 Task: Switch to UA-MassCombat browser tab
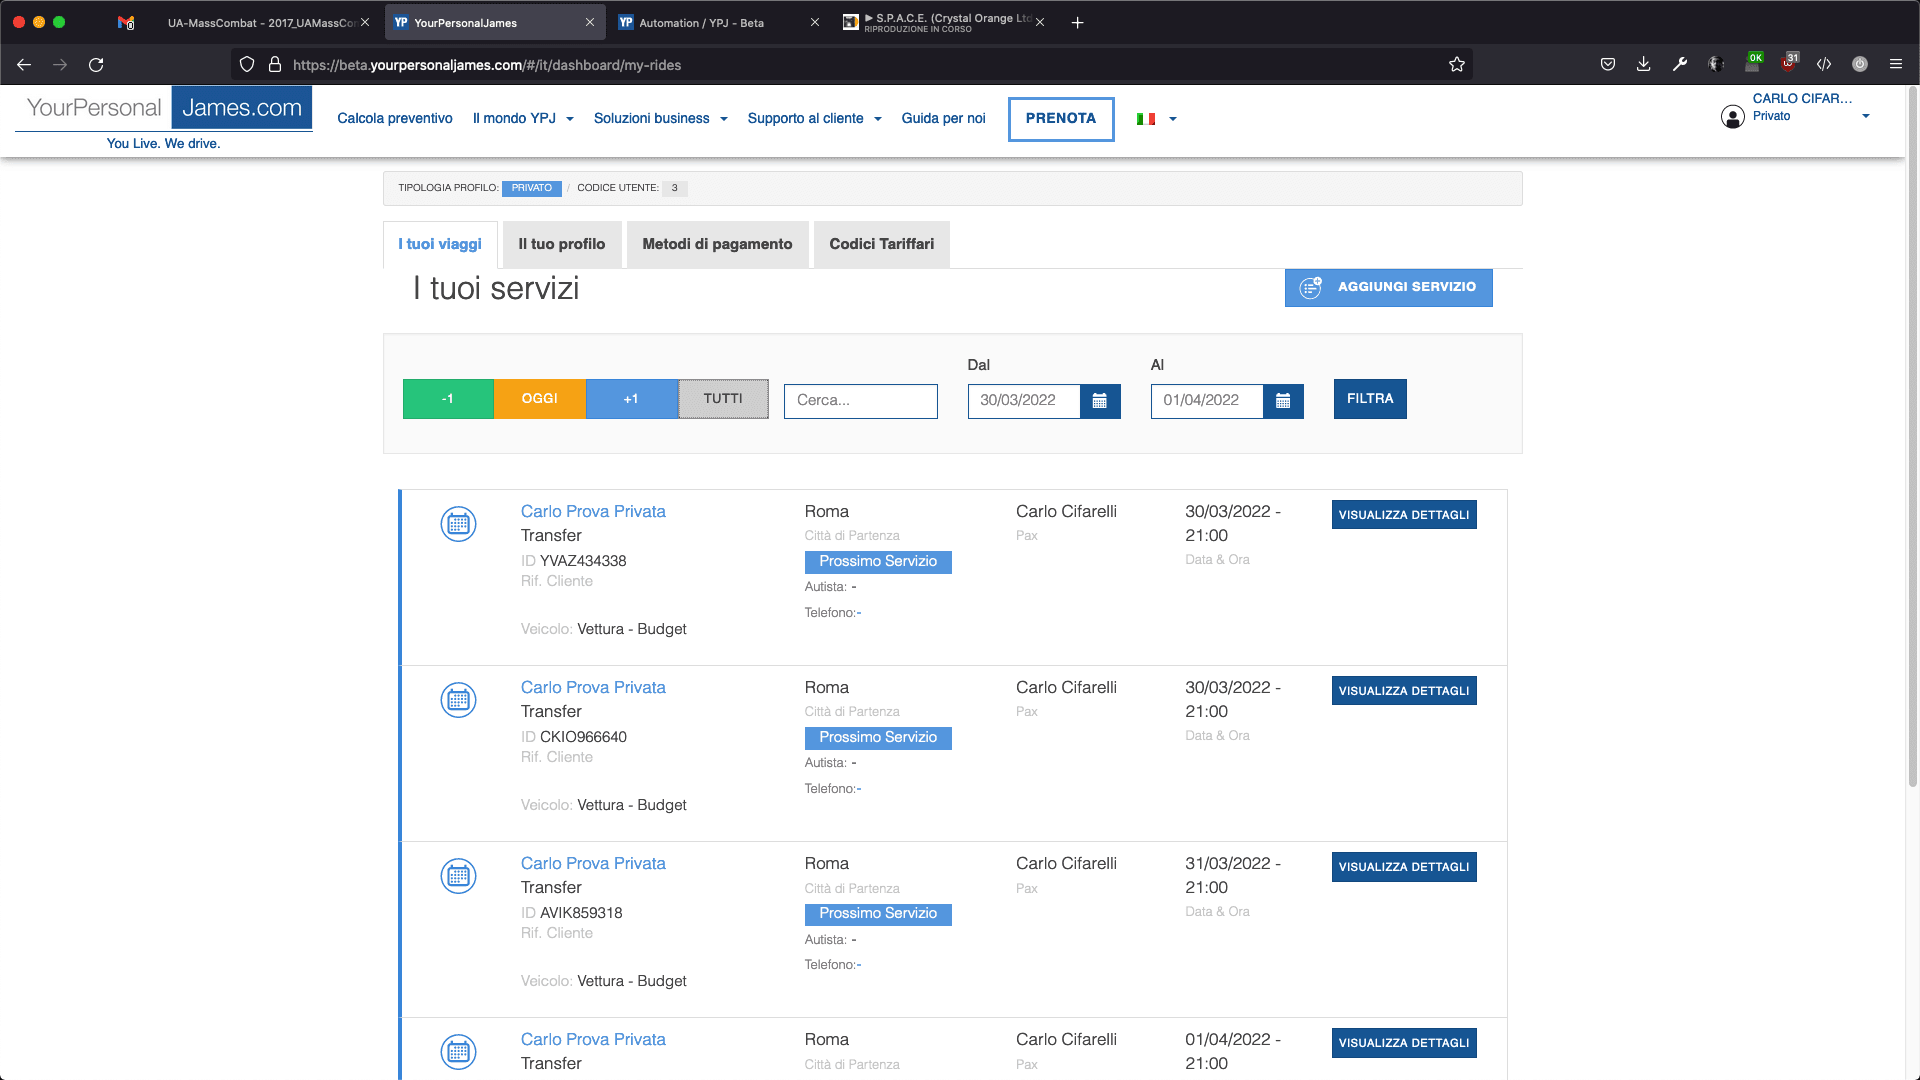tap(260, 23)
